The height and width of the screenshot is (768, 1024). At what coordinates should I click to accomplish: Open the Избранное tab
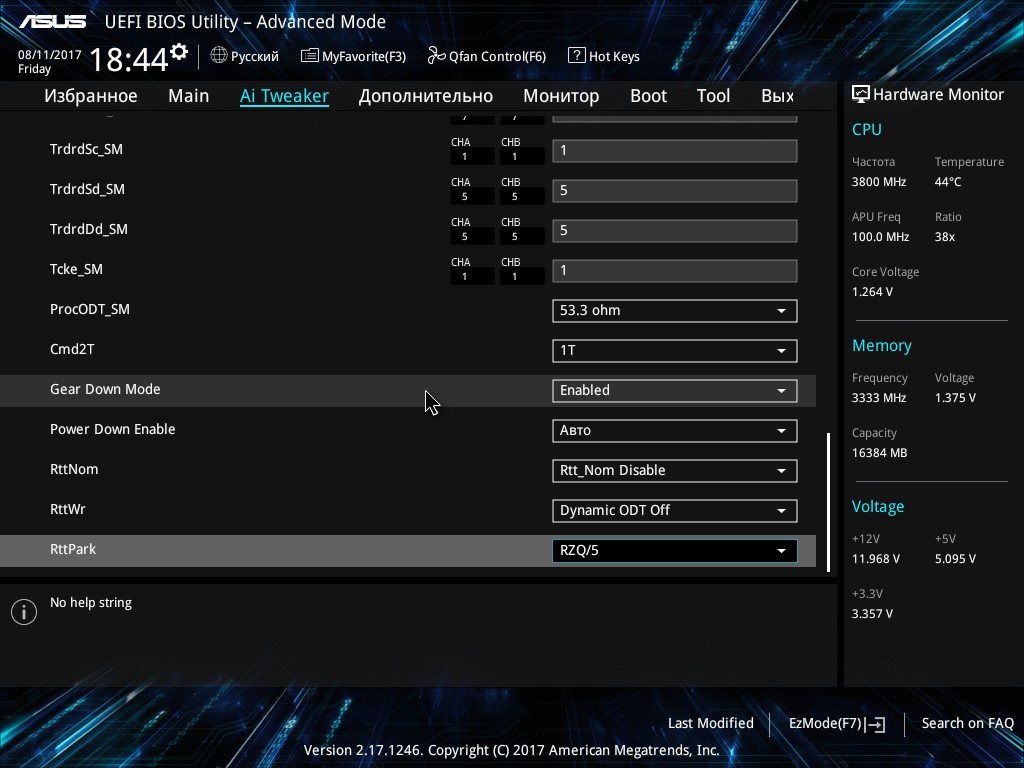pyautogui.click(x=91, y=95)
